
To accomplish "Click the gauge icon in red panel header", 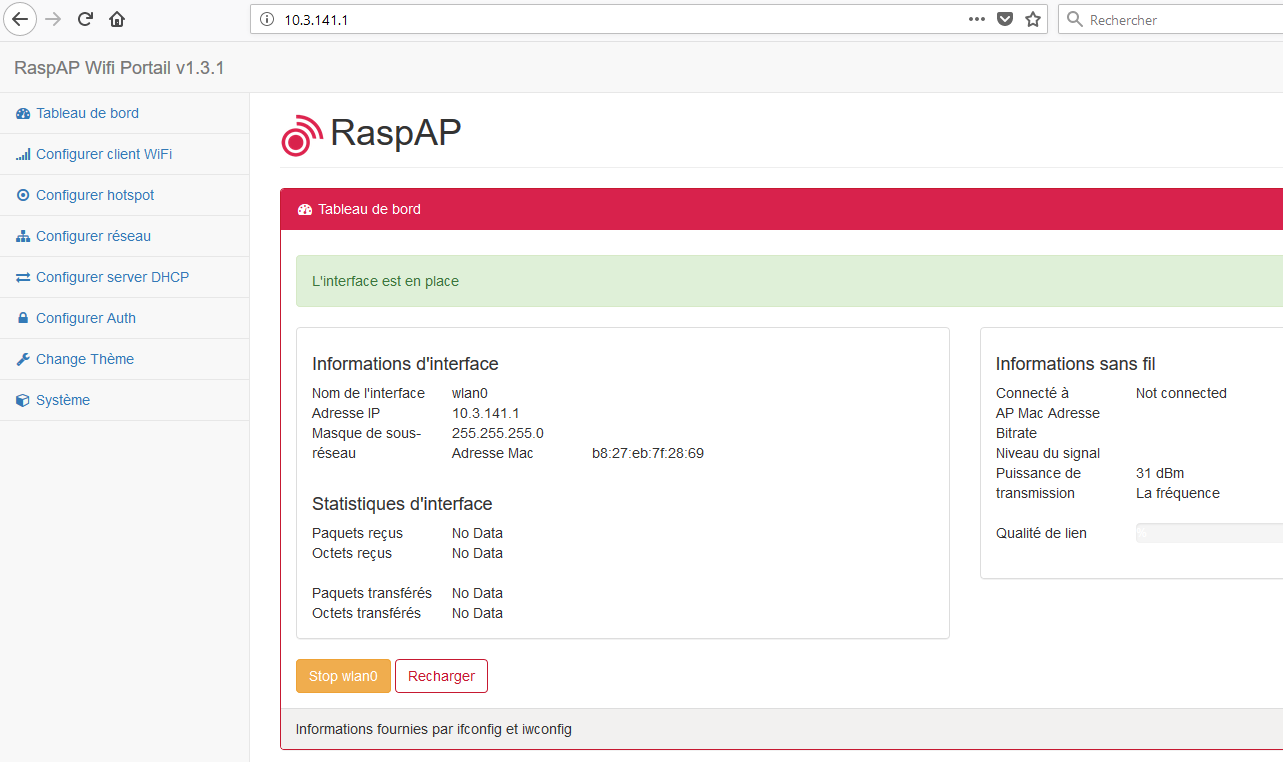I will click(305, 210).
